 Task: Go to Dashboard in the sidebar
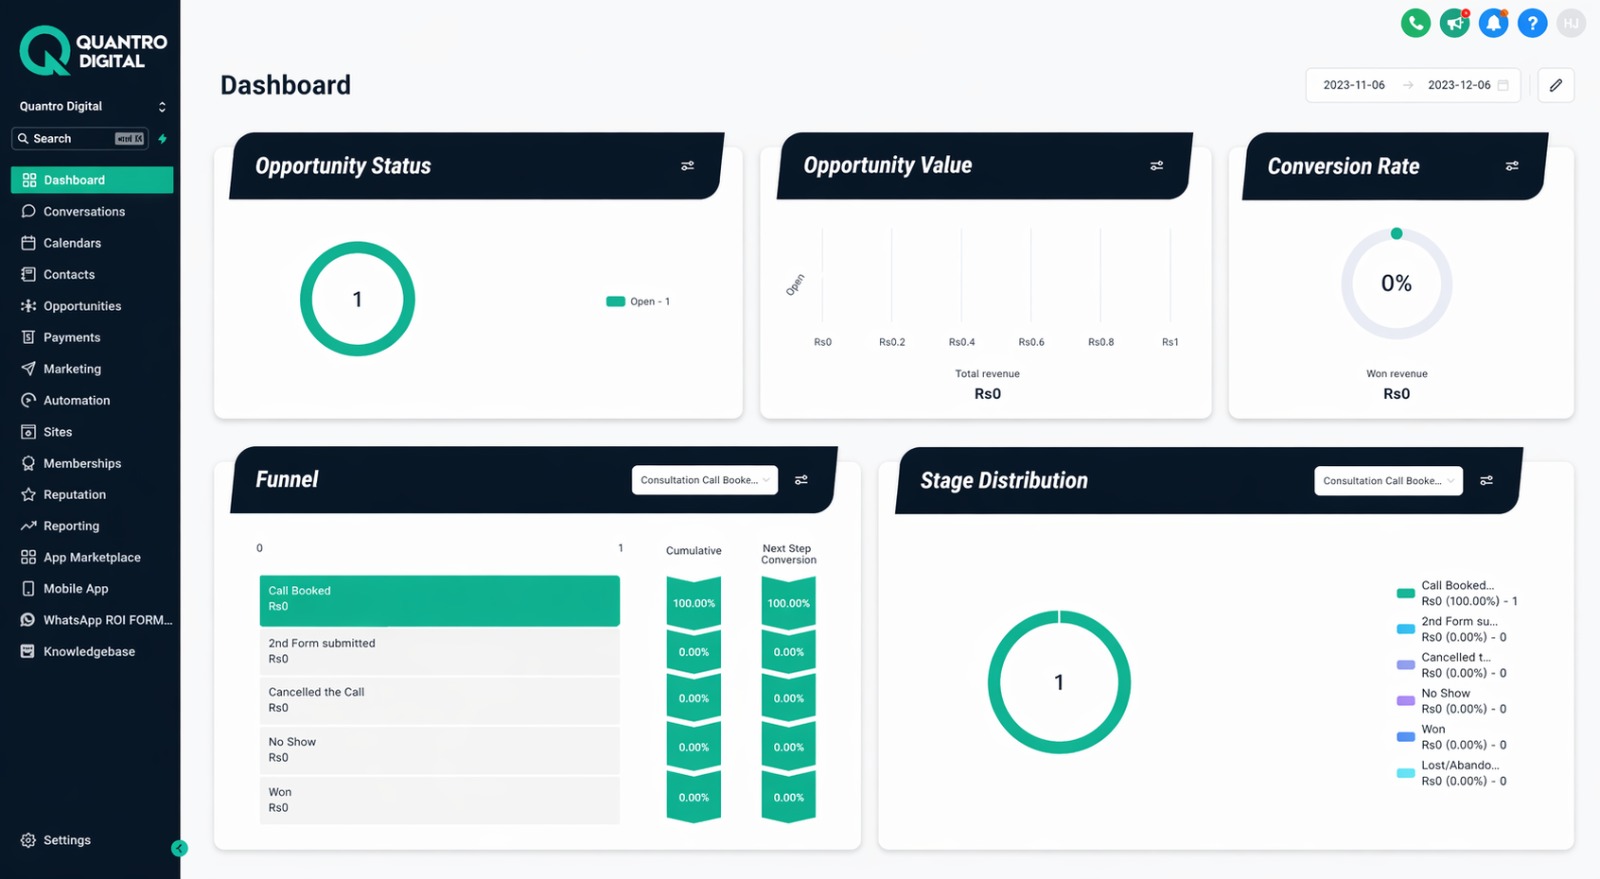point(92,180)
